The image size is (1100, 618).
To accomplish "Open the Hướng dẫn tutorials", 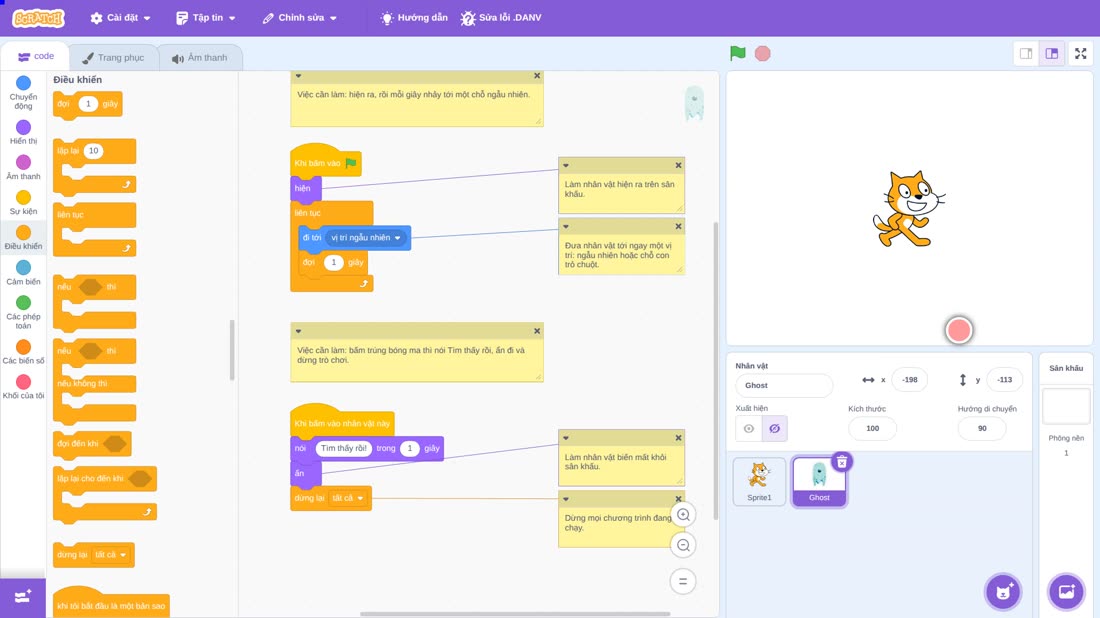I will pyautogui.click(x=414, y=18).
